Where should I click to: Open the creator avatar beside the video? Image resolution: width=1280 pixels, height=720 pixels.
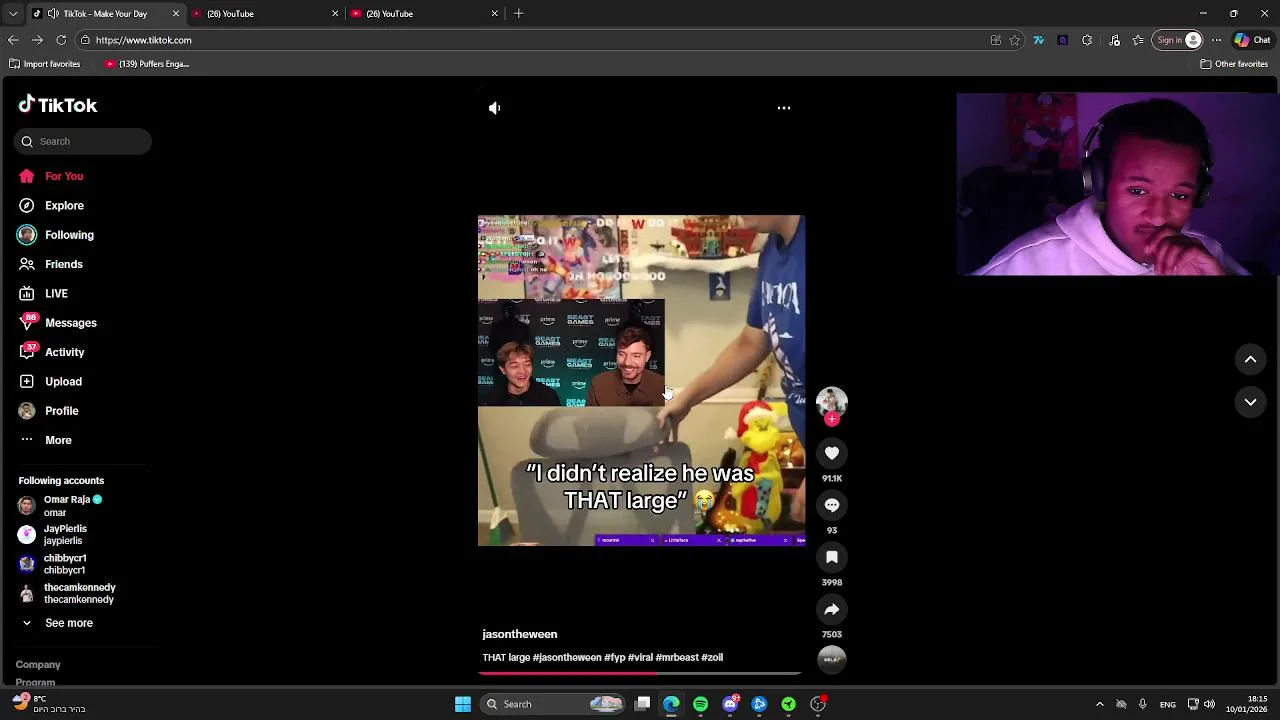(832, 401)
